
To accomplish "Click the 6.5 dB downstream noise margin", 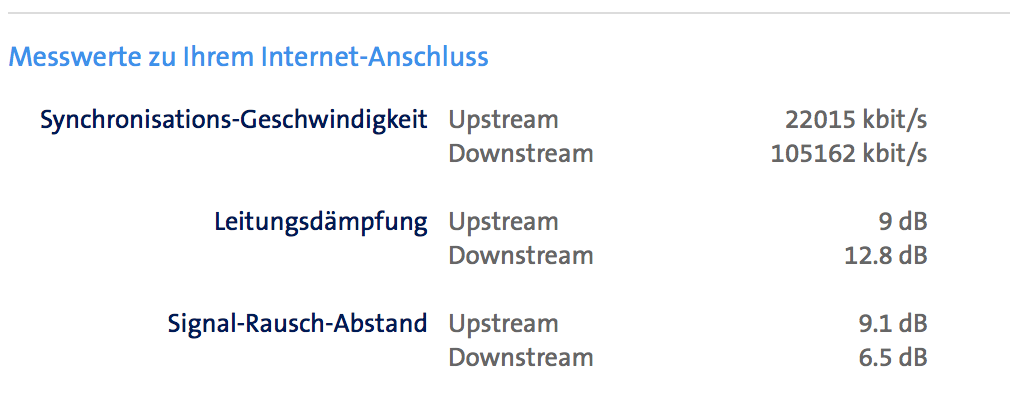I will [x=892, y=358].
